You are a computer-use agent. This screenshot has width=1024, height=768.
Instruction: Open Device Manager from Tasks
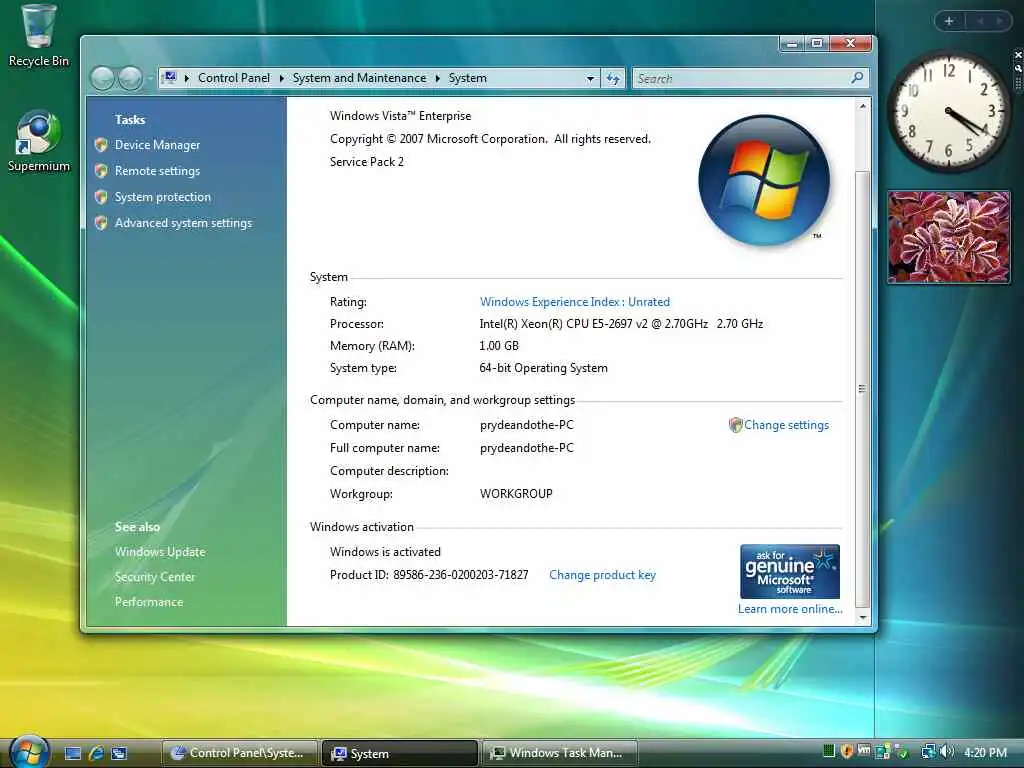tap(157, 145)
